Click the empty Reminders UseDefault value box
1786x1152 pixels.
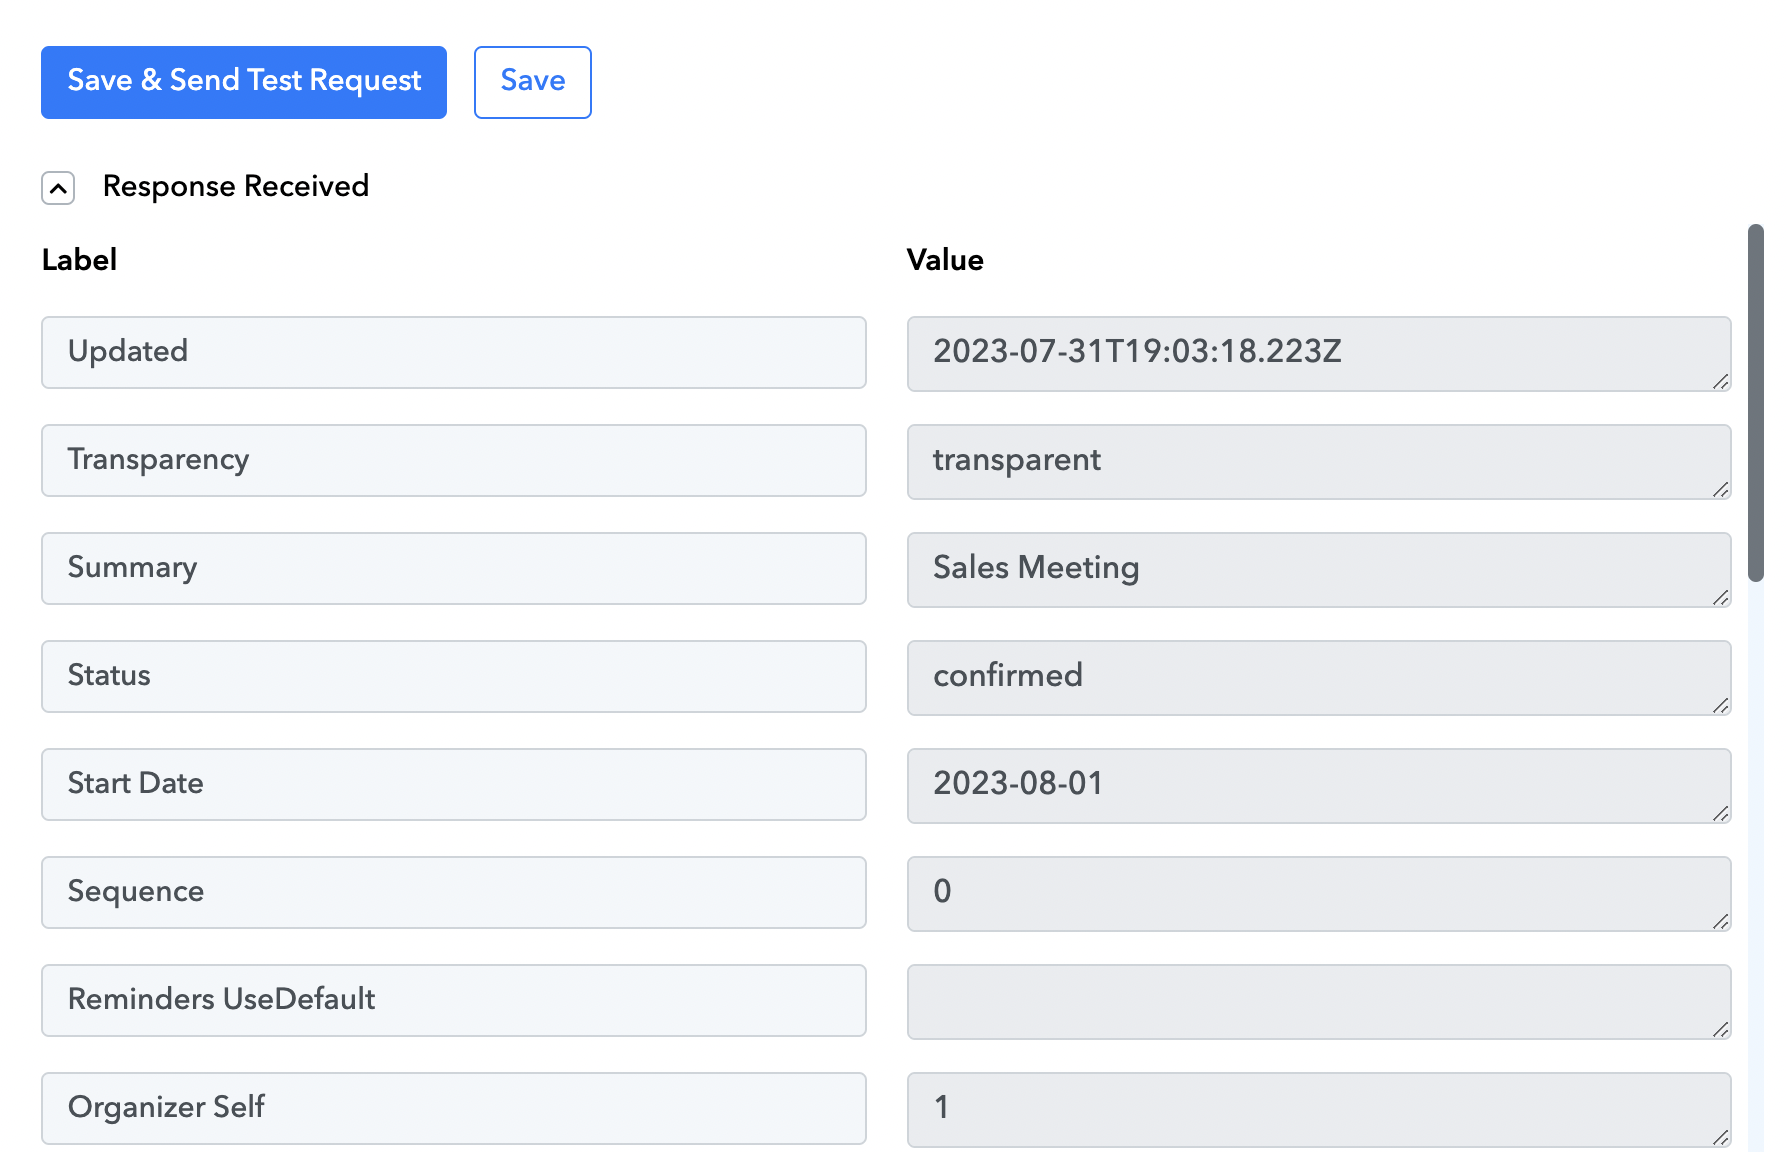(1319, 1002)
